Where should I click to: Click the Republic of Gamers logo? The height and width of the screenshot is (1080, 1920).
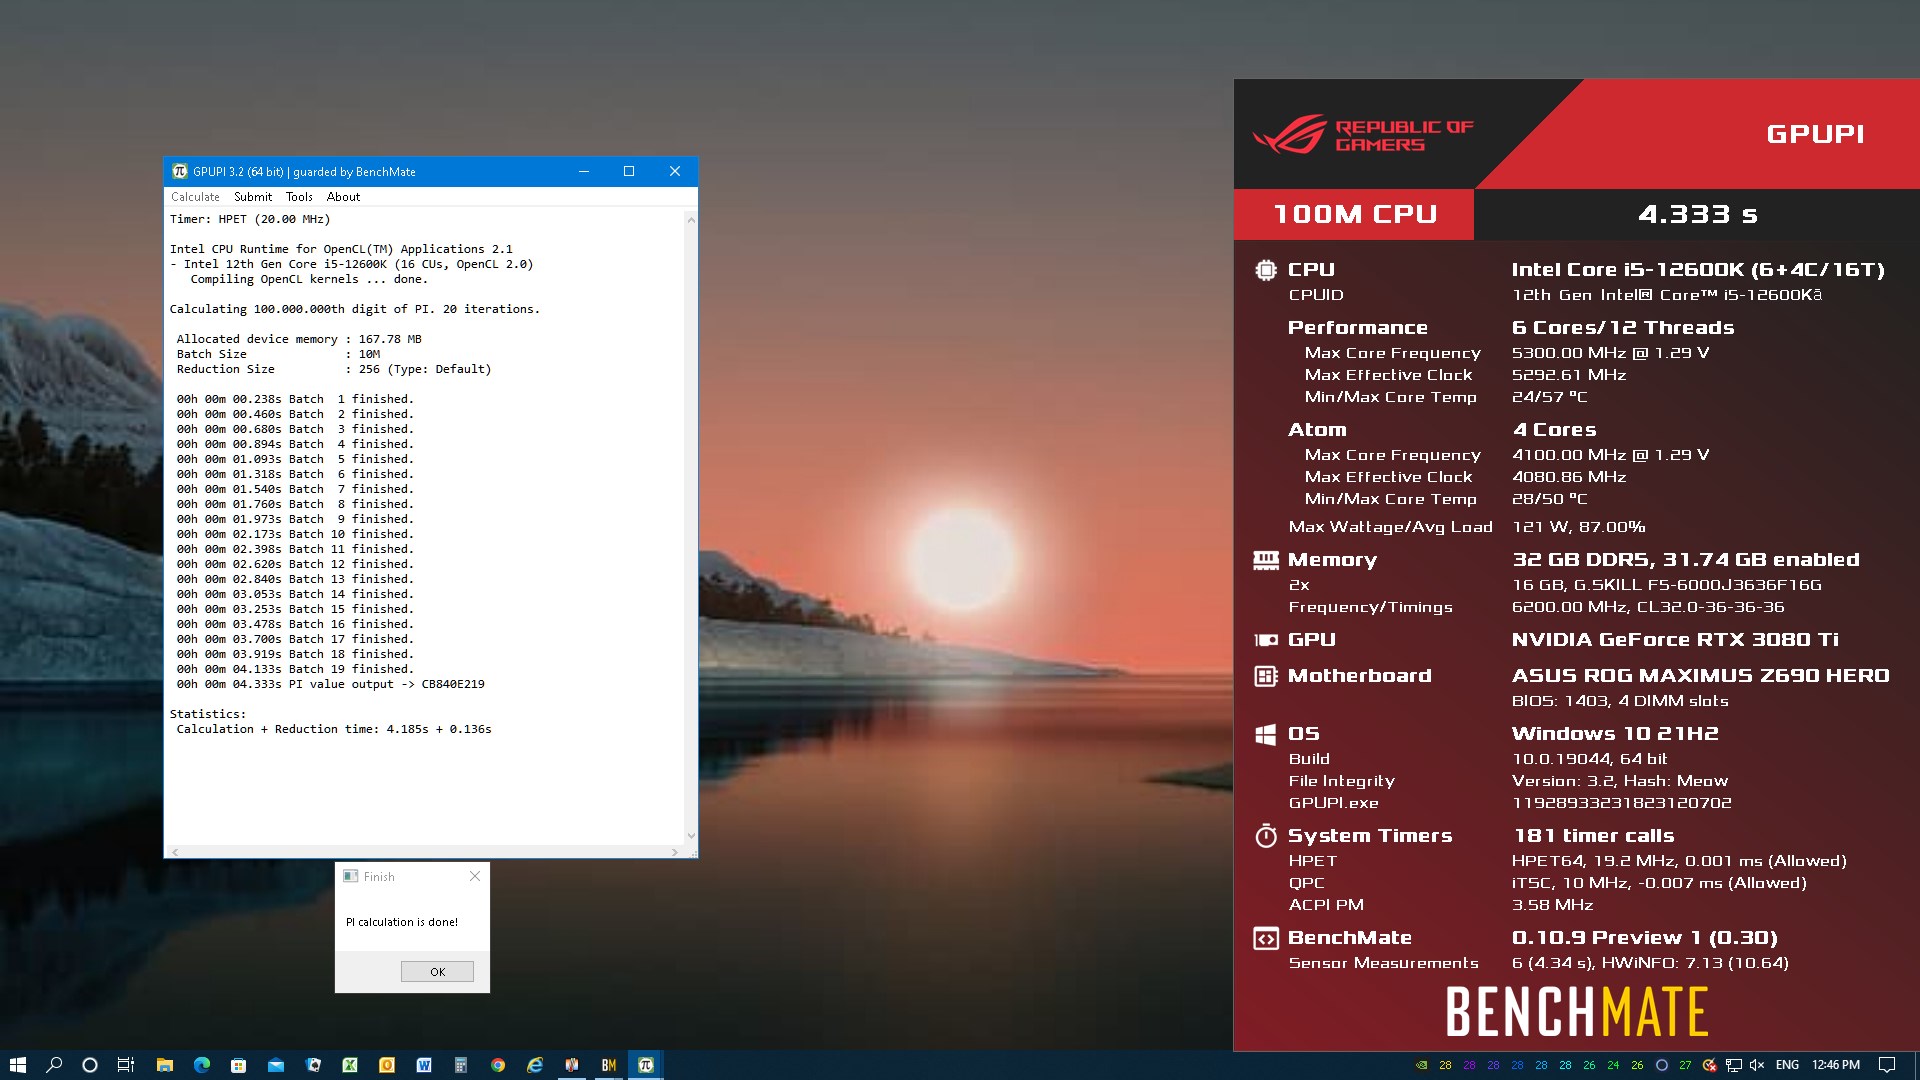(x=1362, y=135)
